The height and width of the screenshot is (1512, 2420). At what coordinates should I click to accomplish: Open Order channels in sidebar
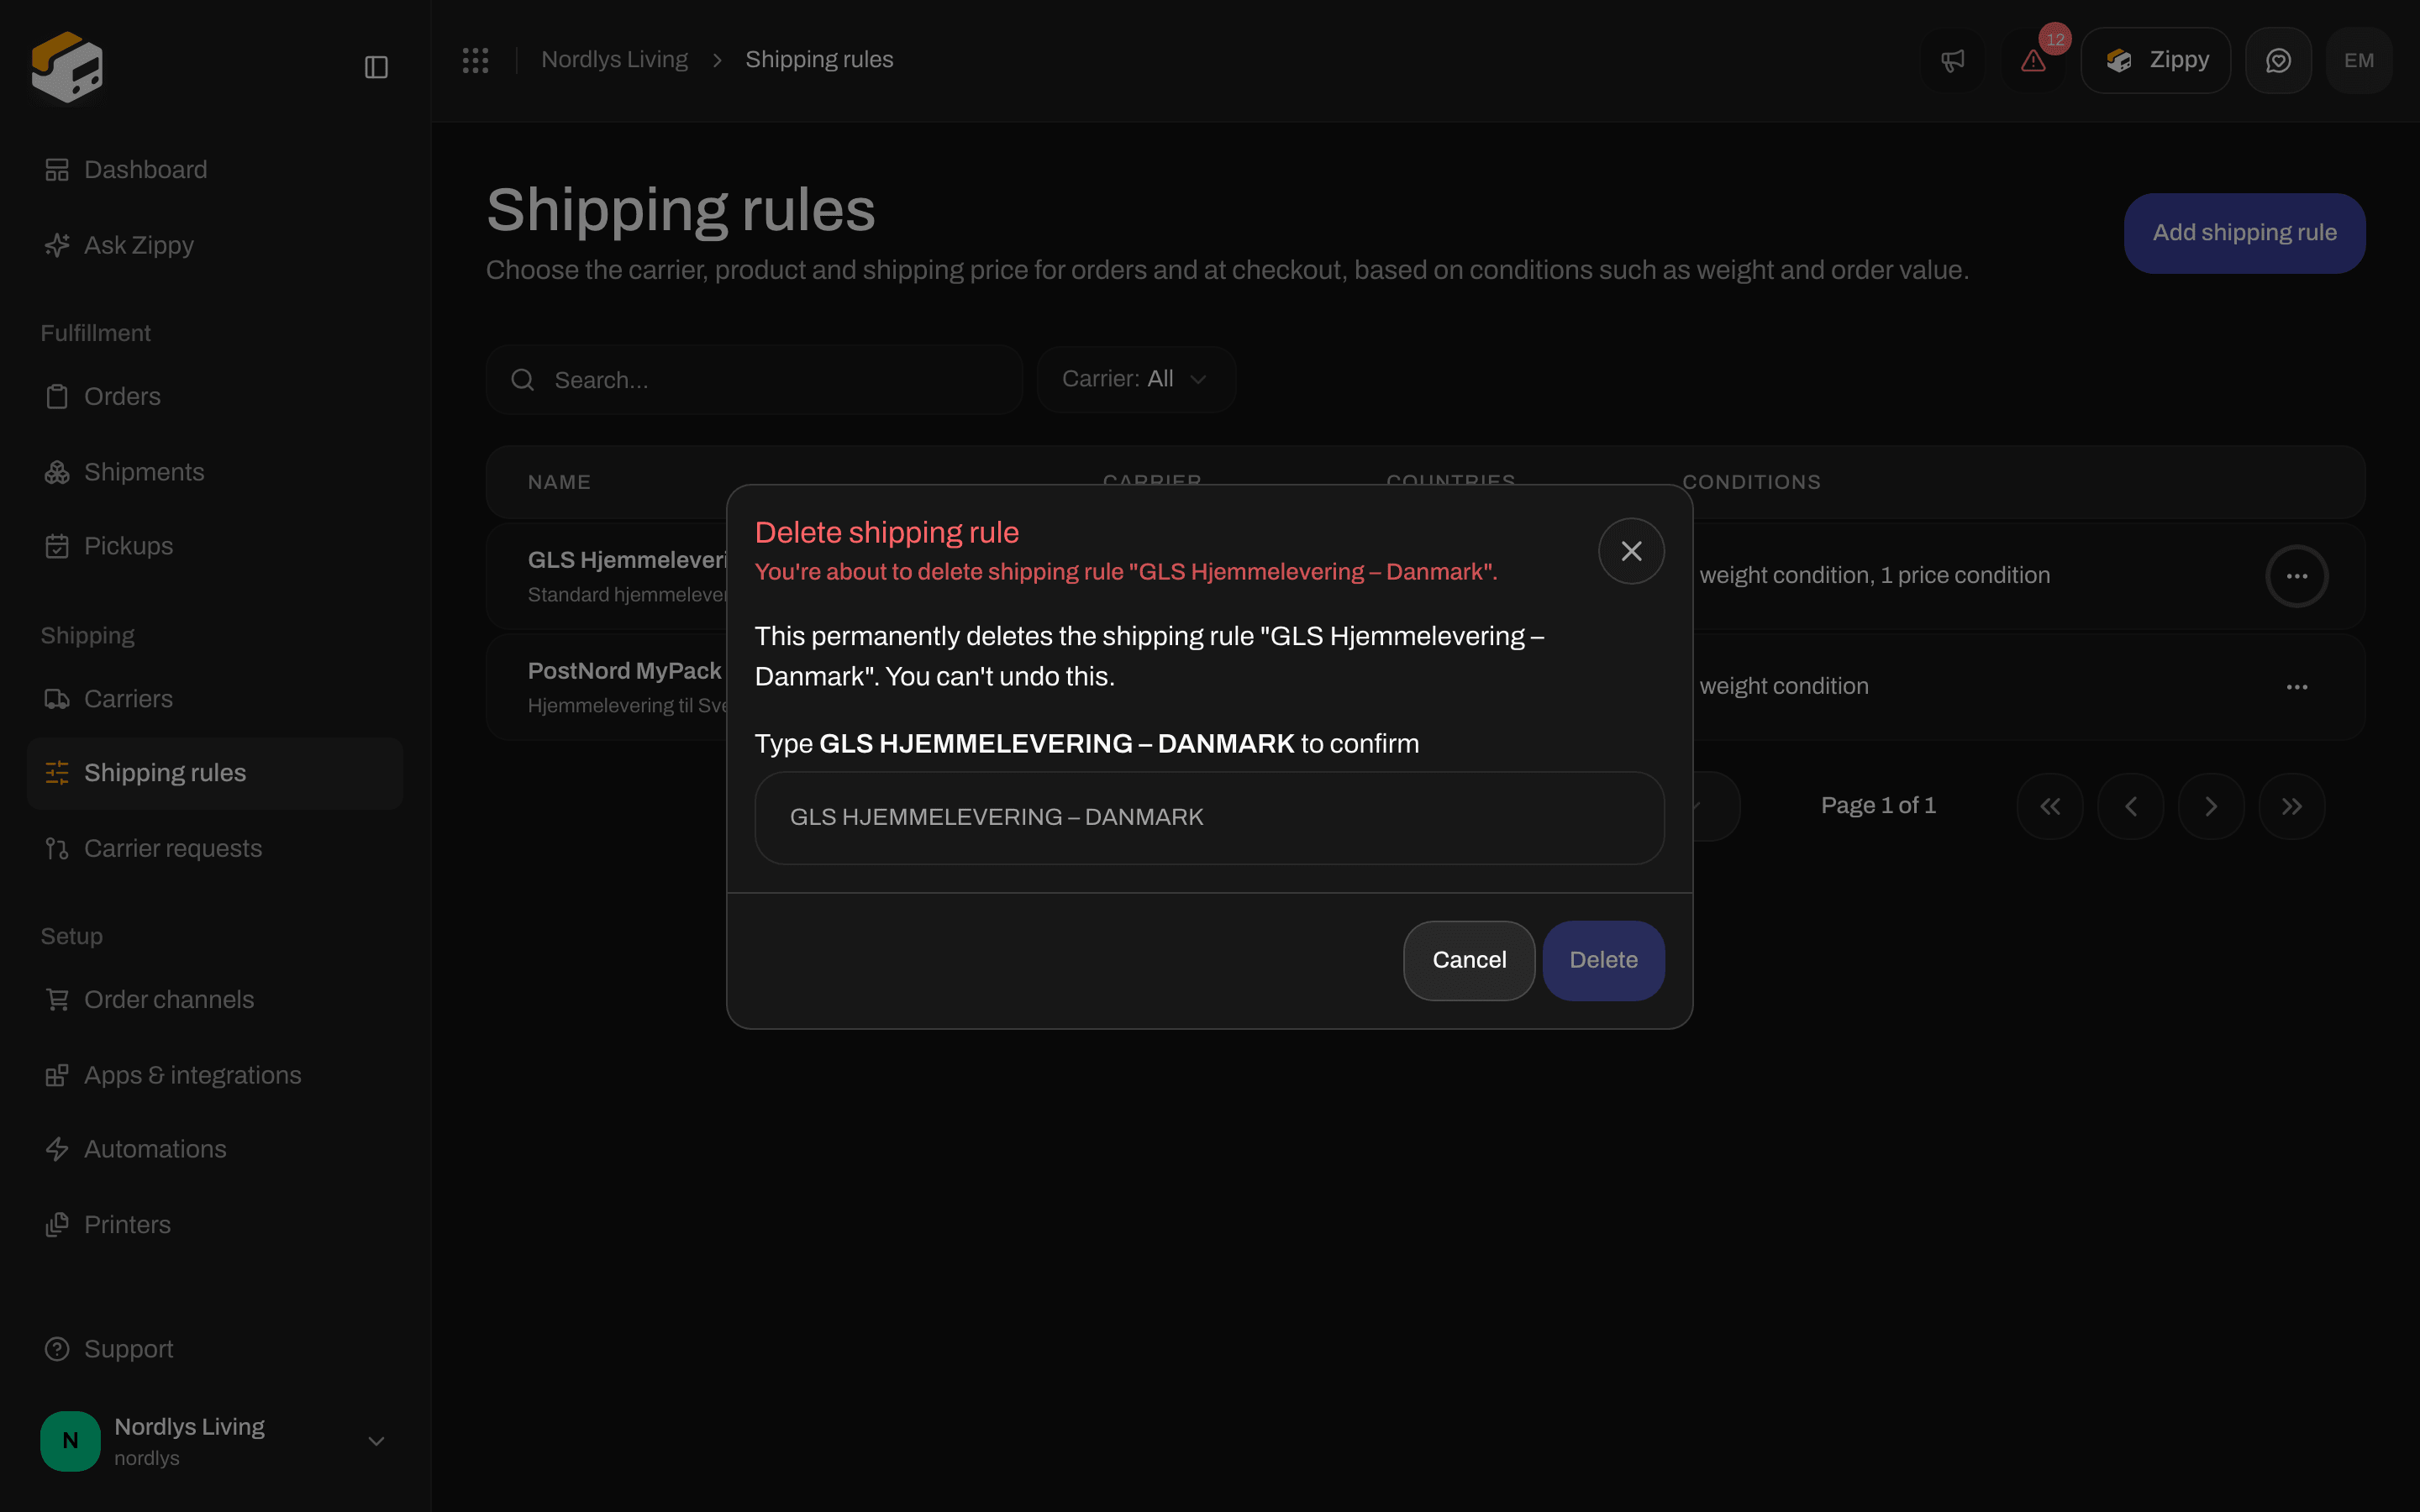coord(215,1000)
